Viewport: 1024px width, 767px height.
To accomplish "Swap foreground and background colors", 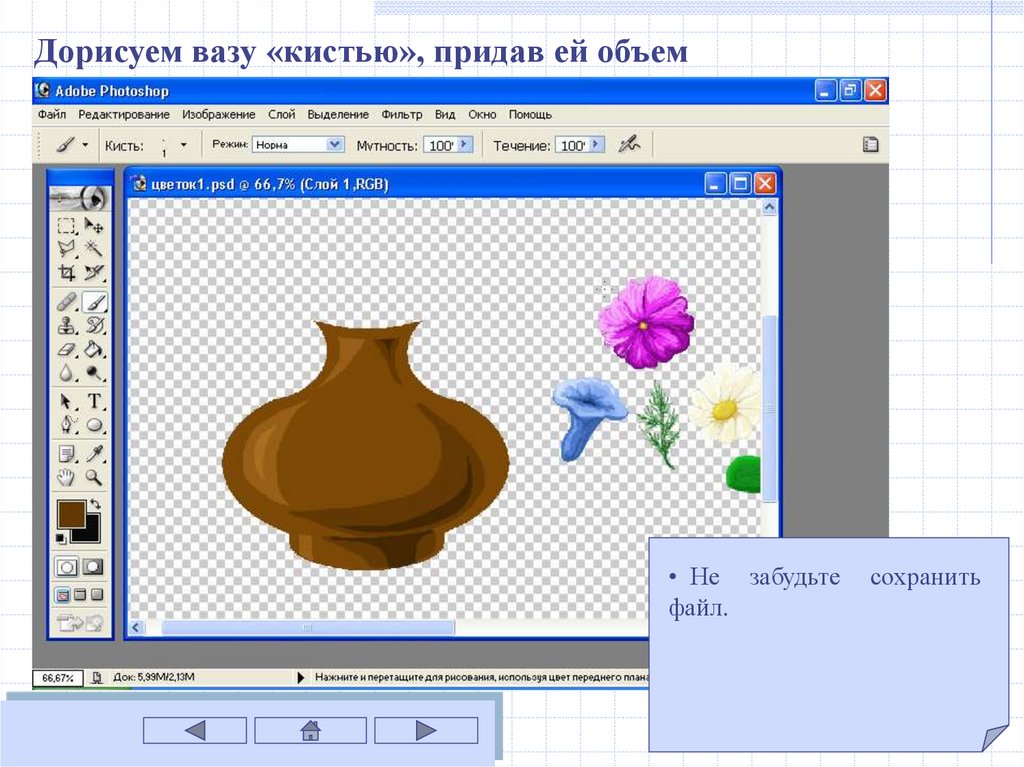I will pyautogui.click(x=96, y=504).
